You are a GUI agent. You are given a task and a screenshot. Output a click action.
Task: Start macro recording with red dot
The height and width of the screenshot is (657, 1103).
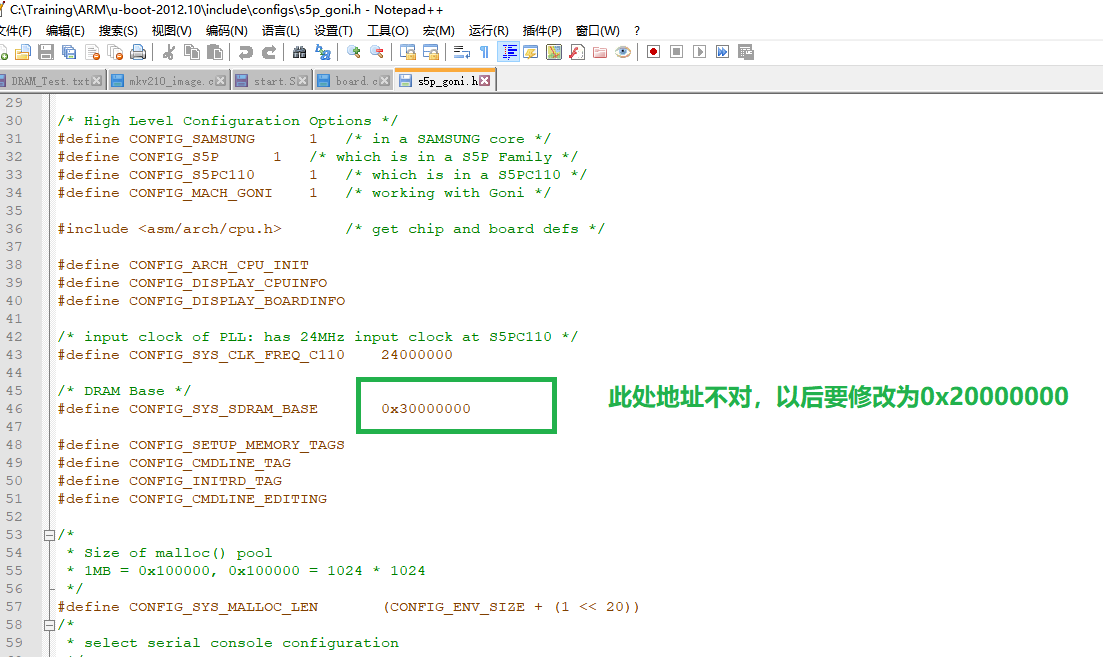click(653, 52)
